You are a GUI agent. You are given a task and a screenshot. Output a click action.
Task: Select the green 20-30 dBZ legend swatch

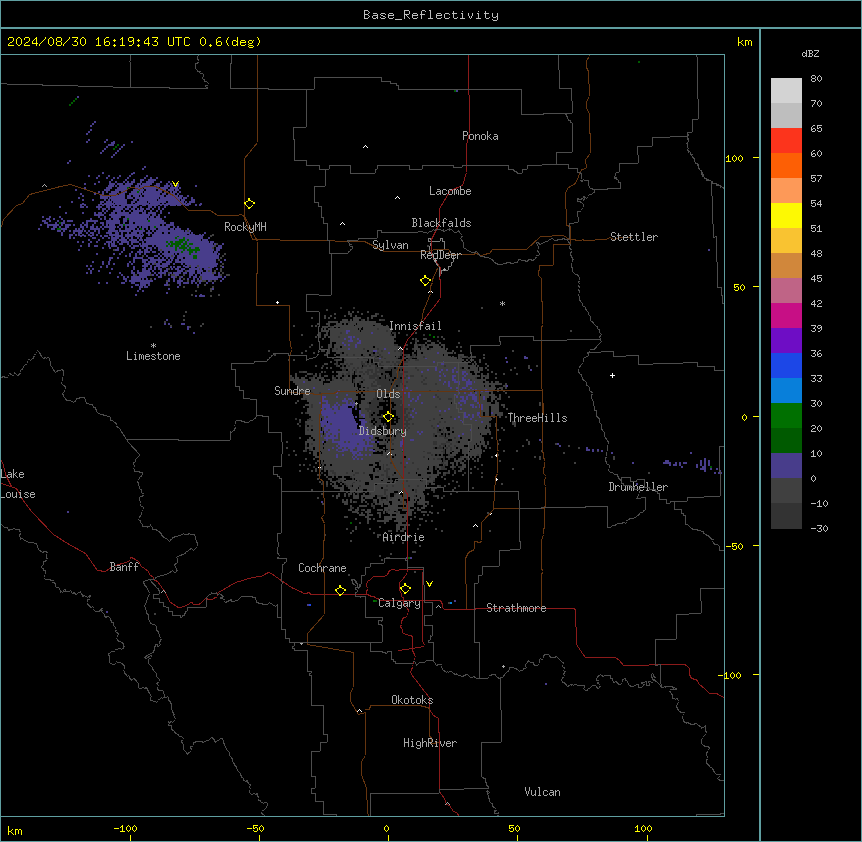(x=786, y=416)
